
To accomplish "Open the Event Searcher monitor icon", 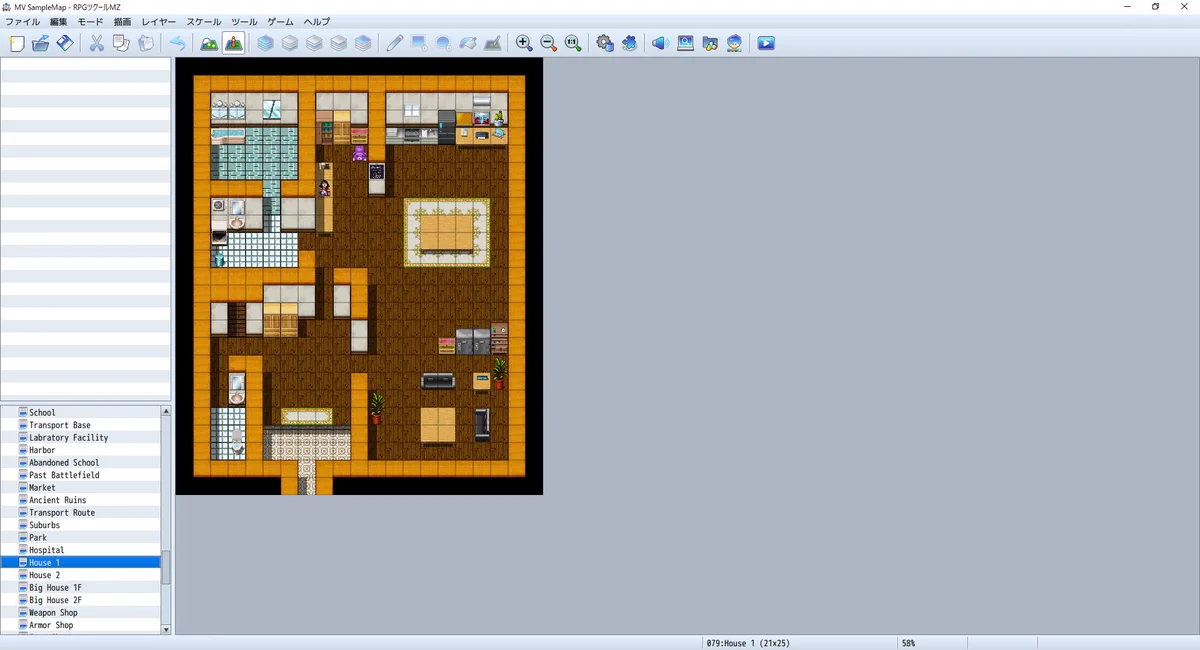I will tap(686, 43).
